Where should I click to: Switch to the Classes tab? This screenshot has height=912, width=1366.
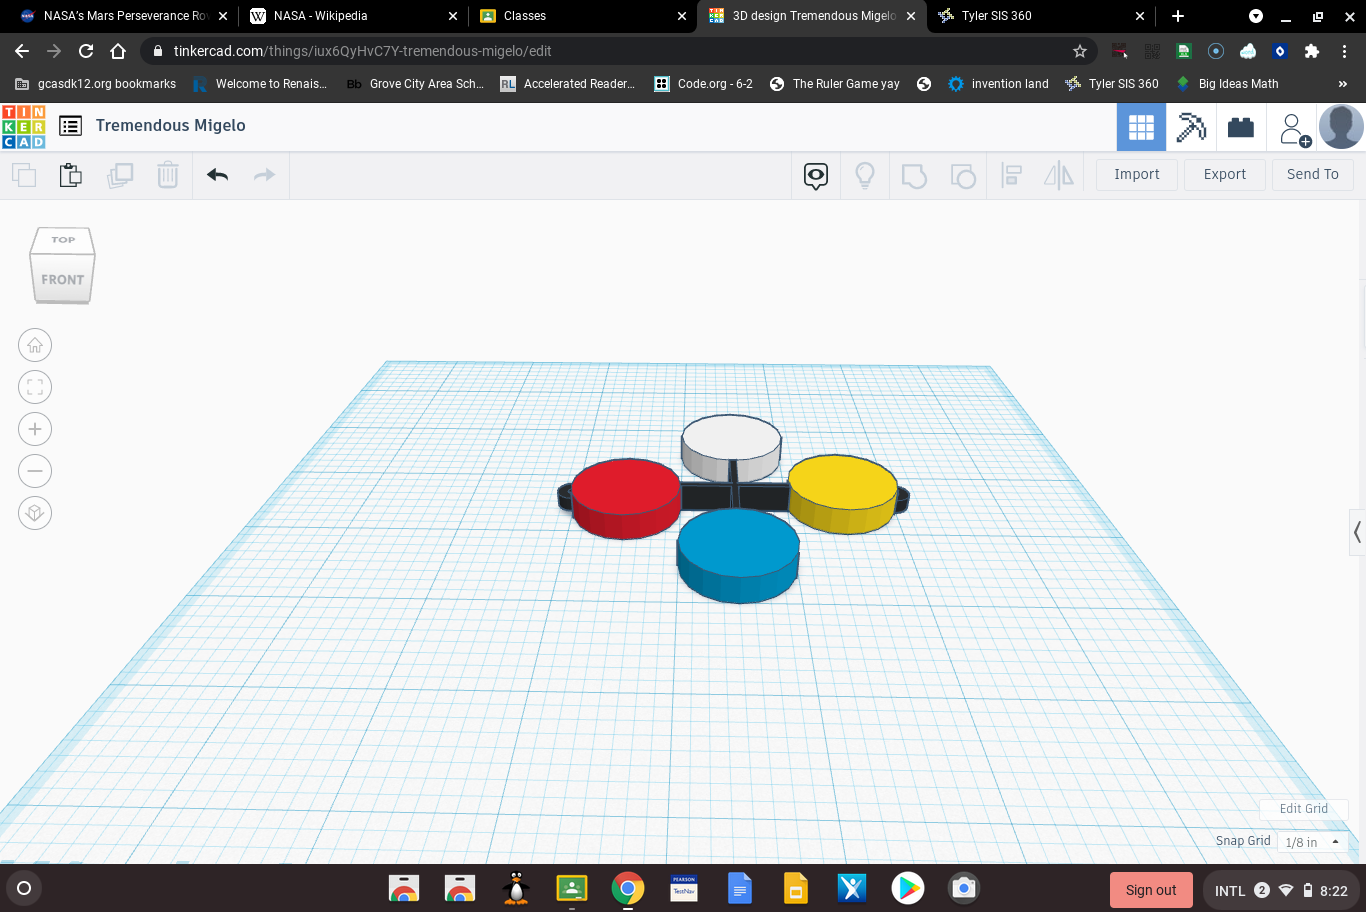click(582, 16)
